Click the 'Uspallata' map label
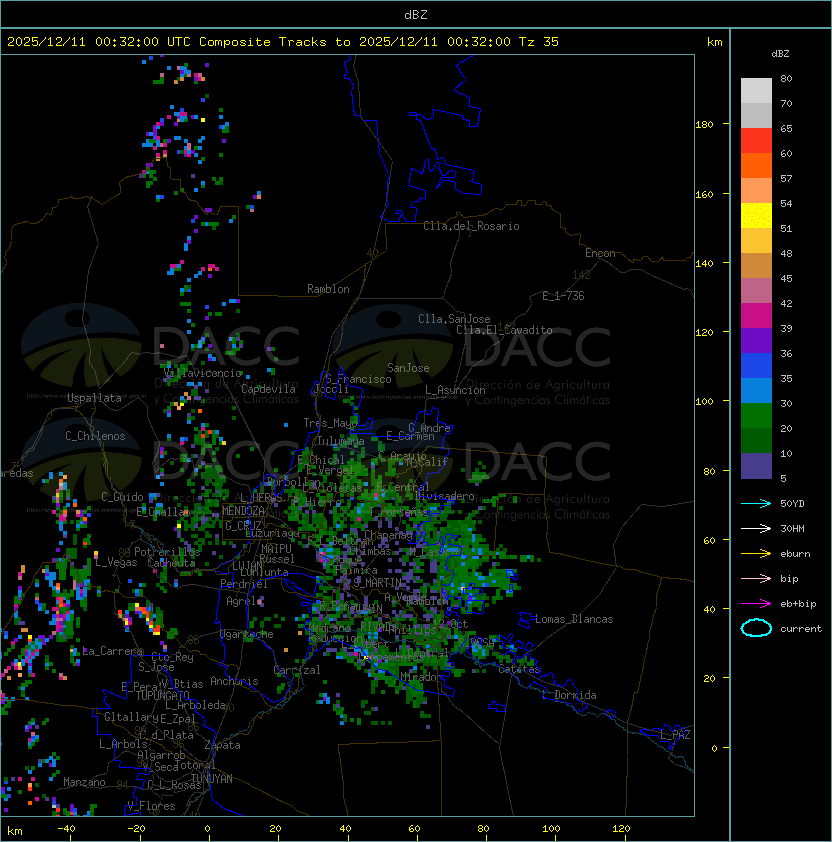 click(94, 398)
